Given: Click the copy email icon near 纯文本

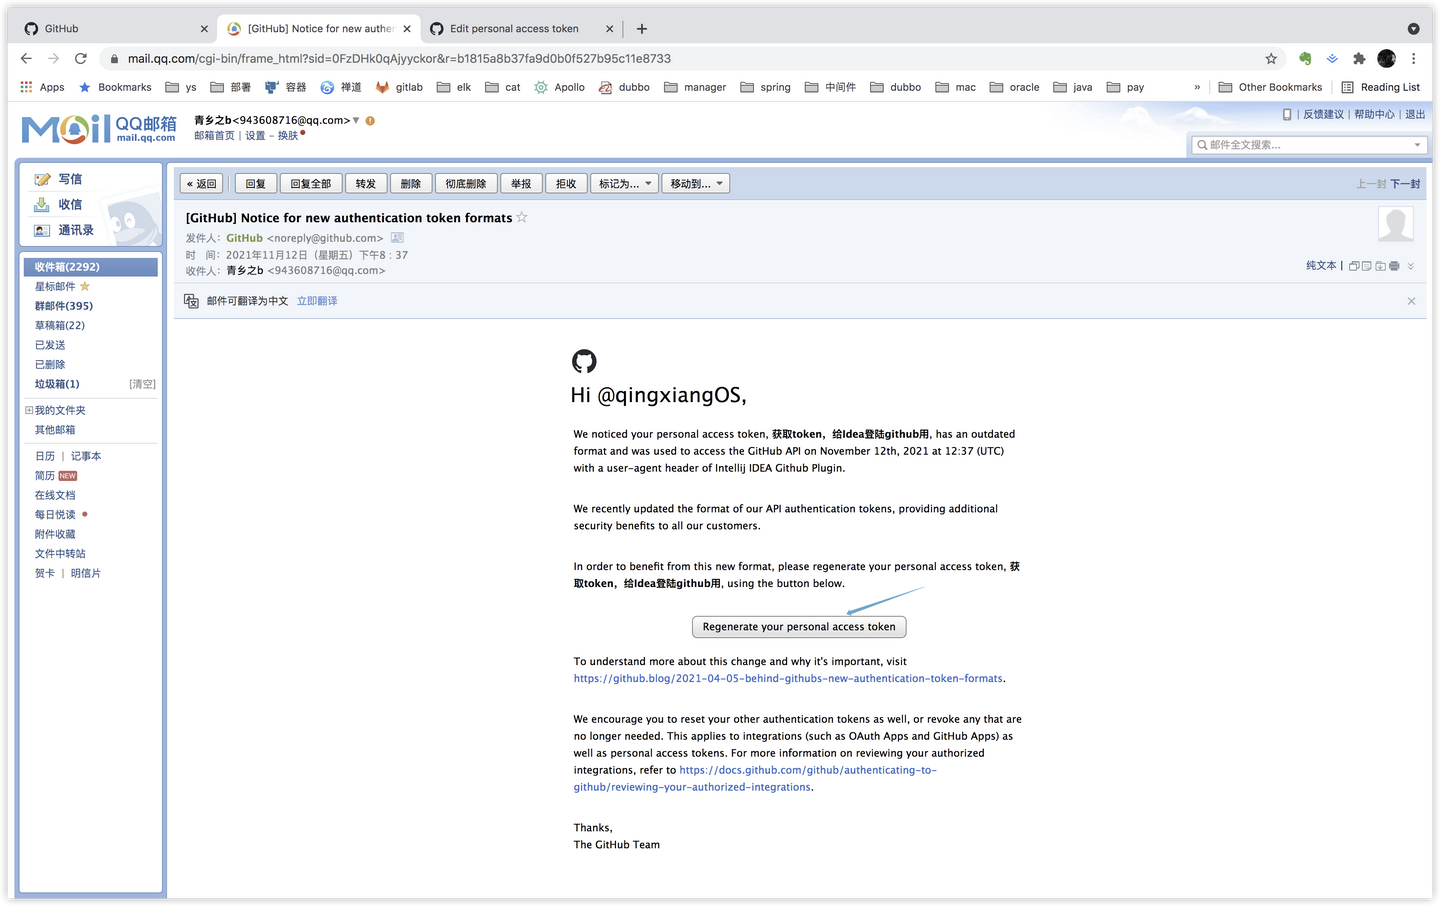Looking at the screenshot, I should point(1355,266).
